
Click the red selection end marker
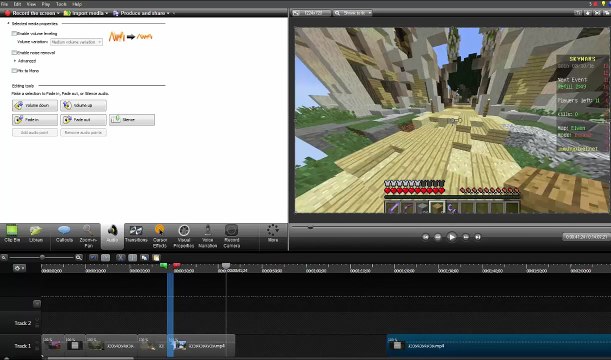[177, 266]
